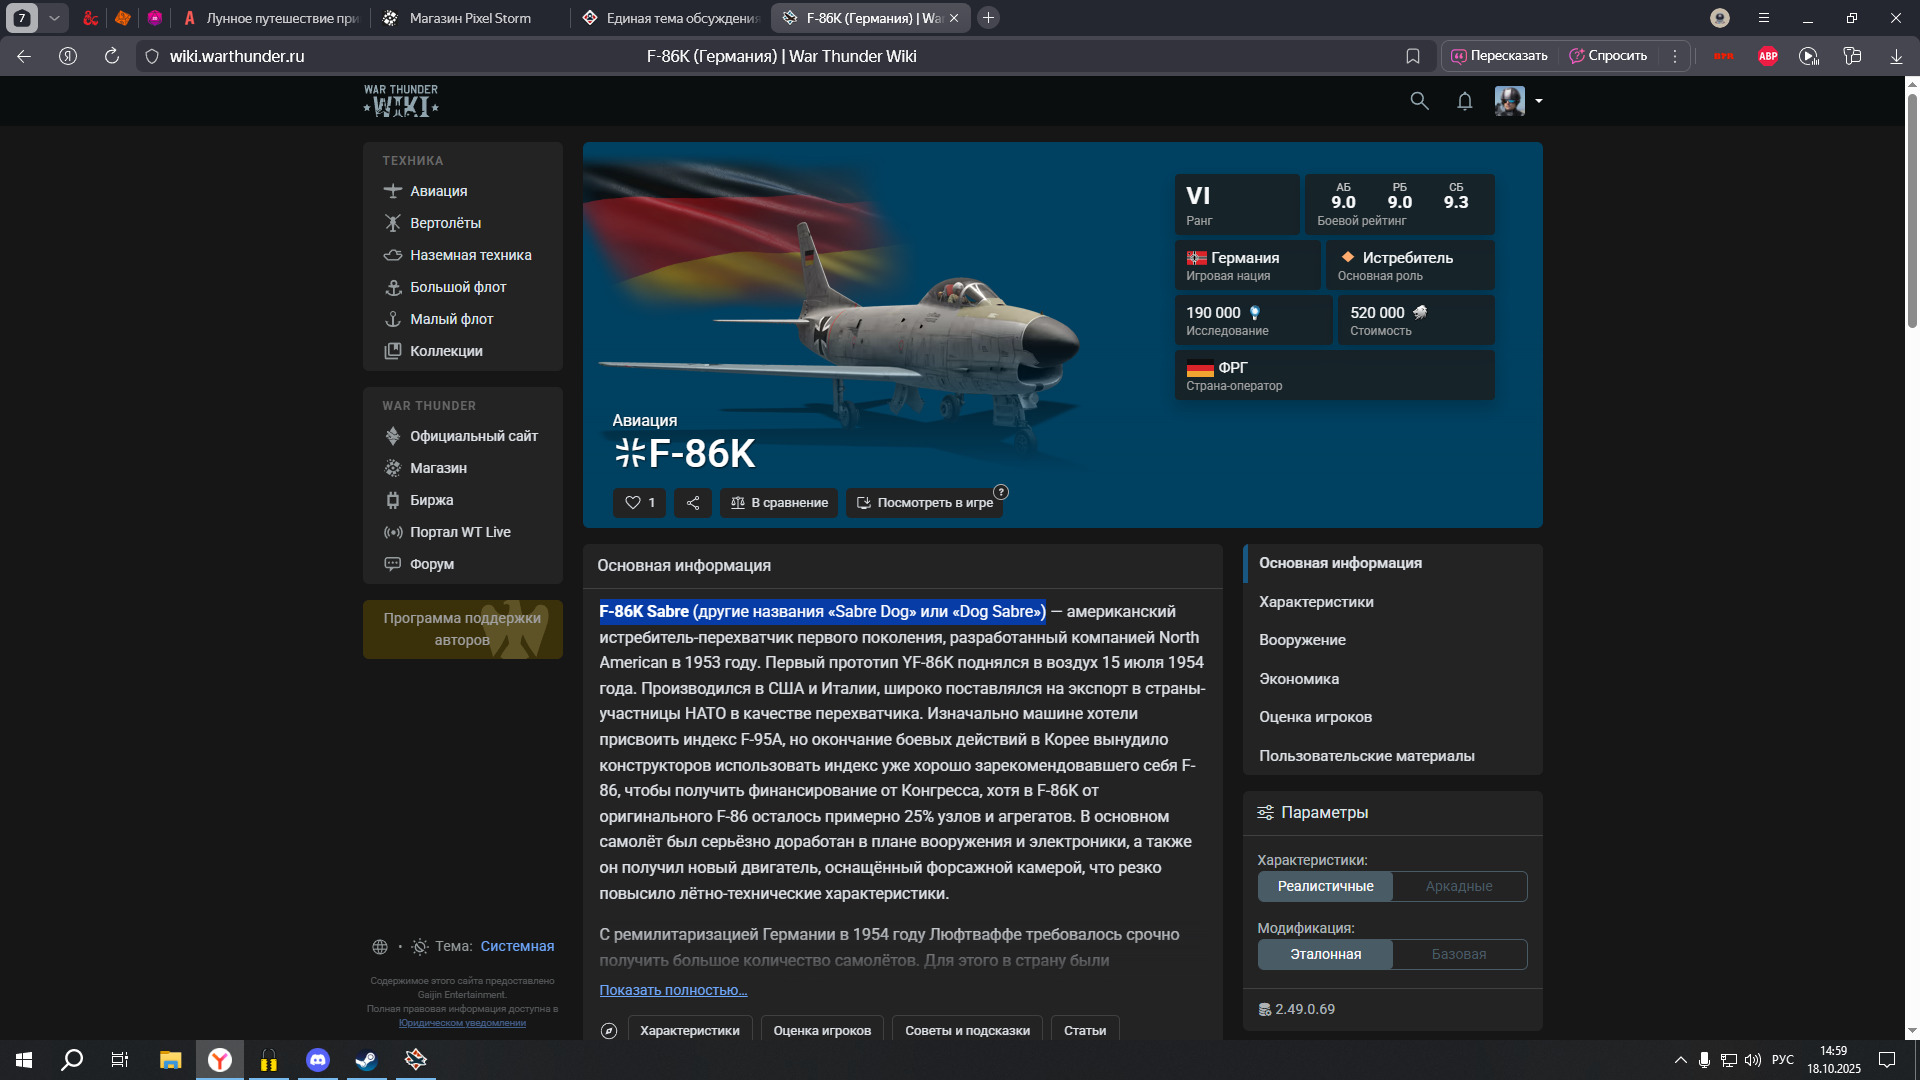This screenshot has width=1920, height=1080.
Task: Open the Системная theme selector
Action: pos(517,946)
